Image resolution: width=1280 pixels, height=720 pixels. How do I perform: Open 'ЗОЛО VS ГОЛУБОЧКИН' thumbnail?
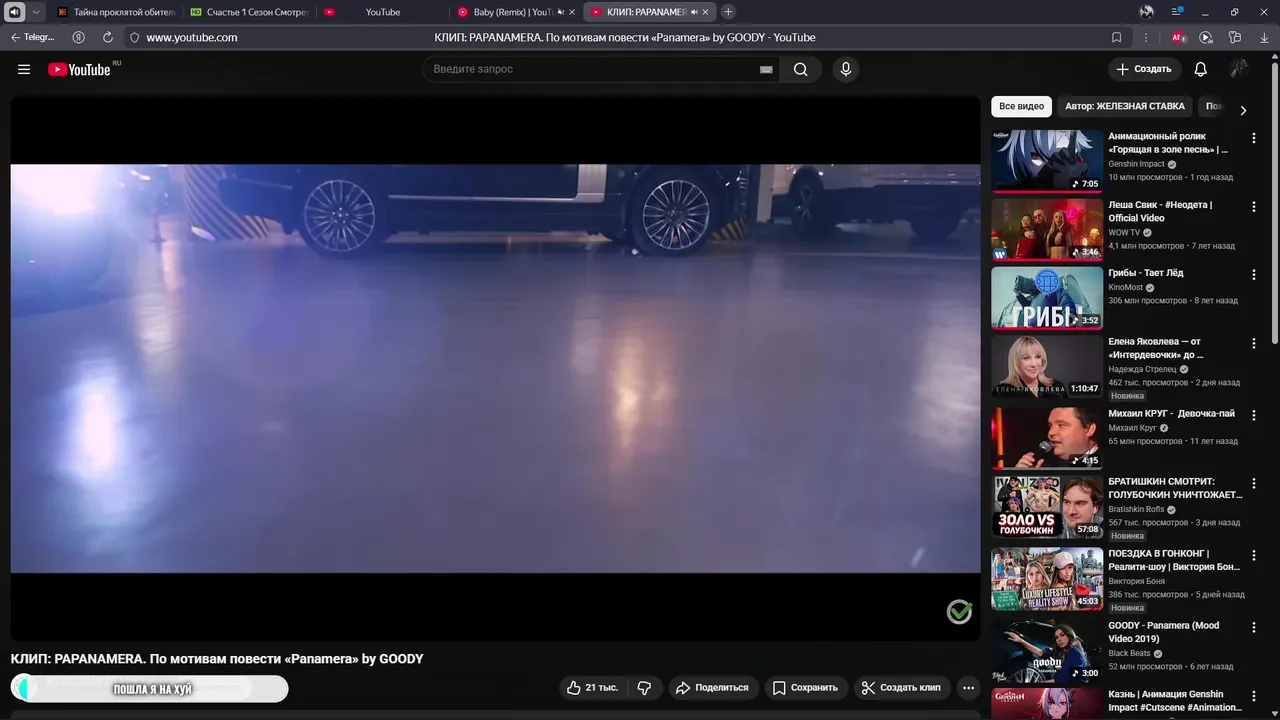click(x=1047, y=506)
